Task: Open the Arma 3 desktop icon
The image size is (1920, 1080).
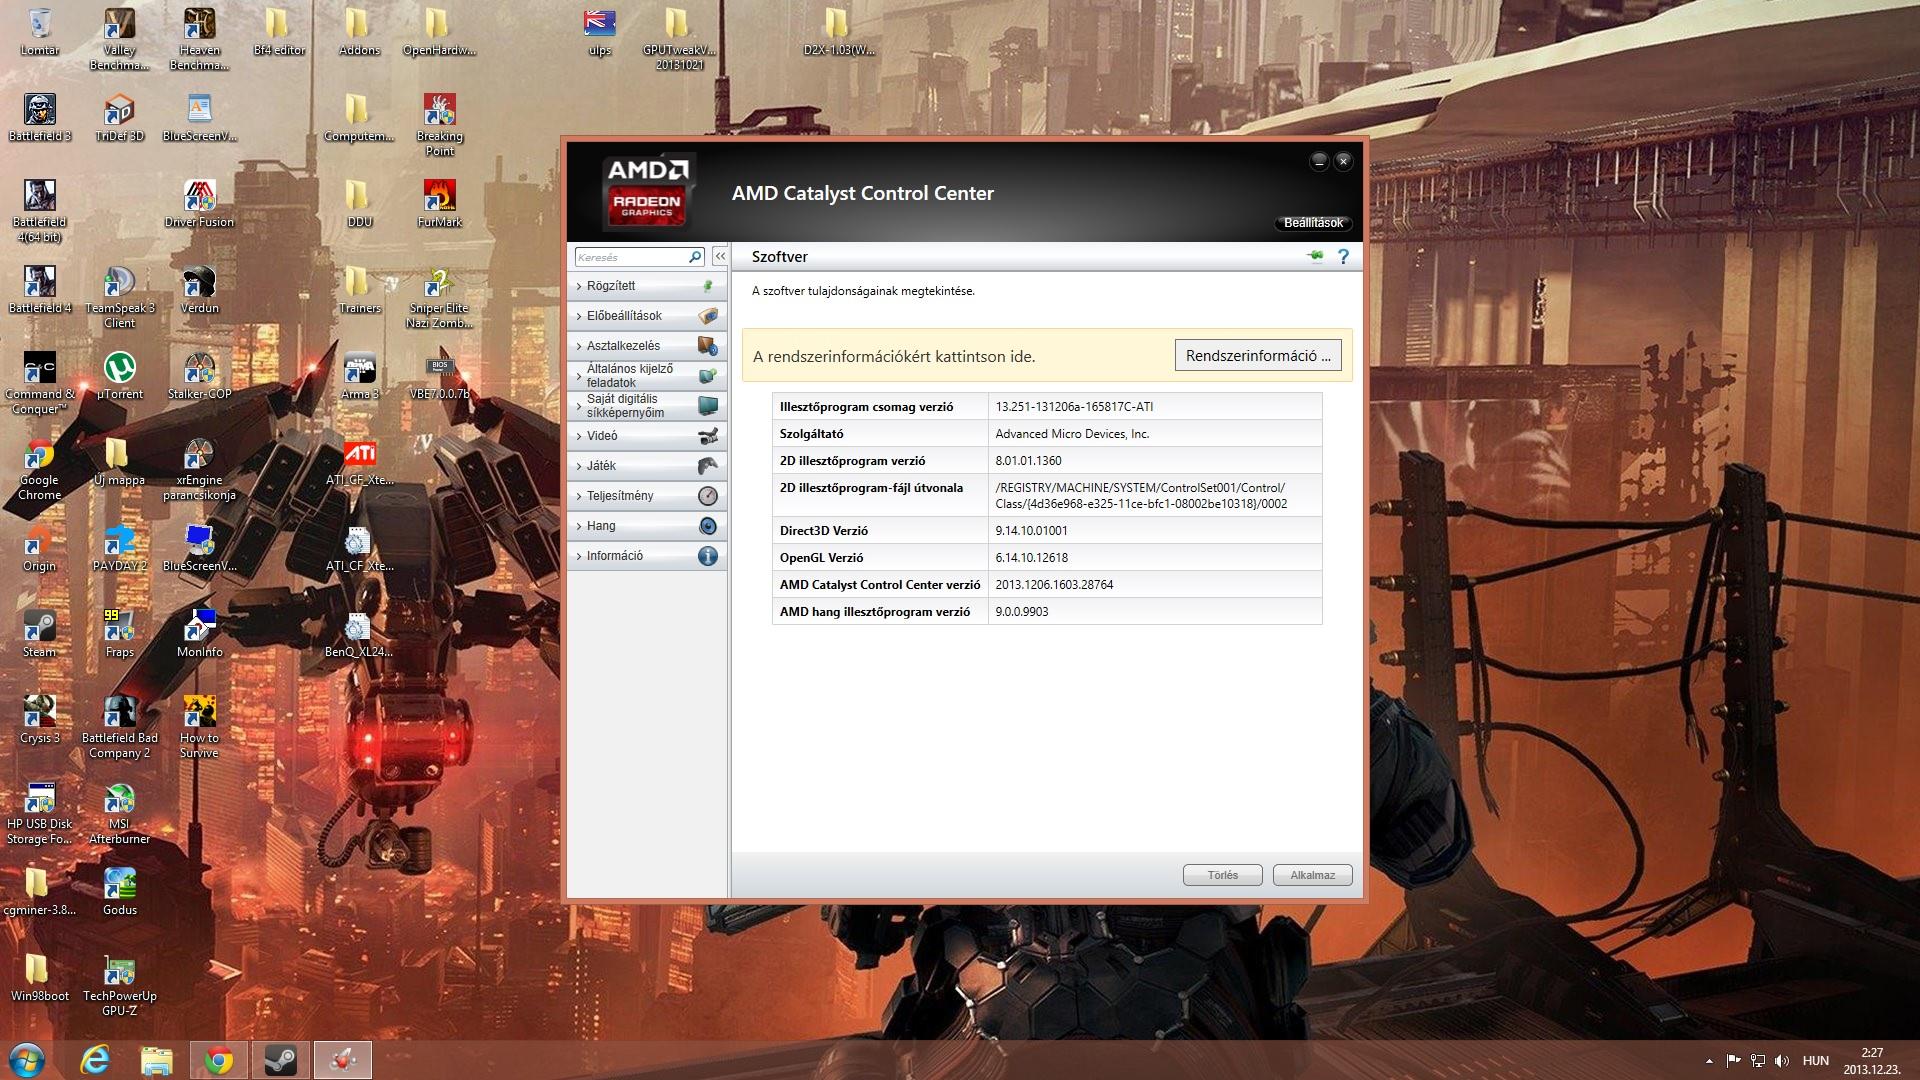Action: (x=360, y=374)
